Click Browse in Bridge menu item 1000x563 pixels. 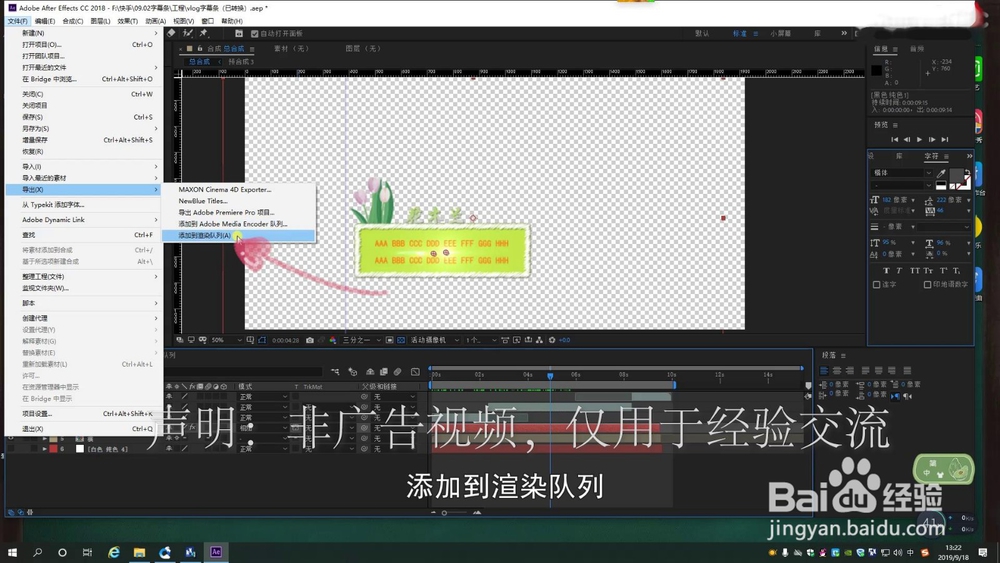pos(83,80)
